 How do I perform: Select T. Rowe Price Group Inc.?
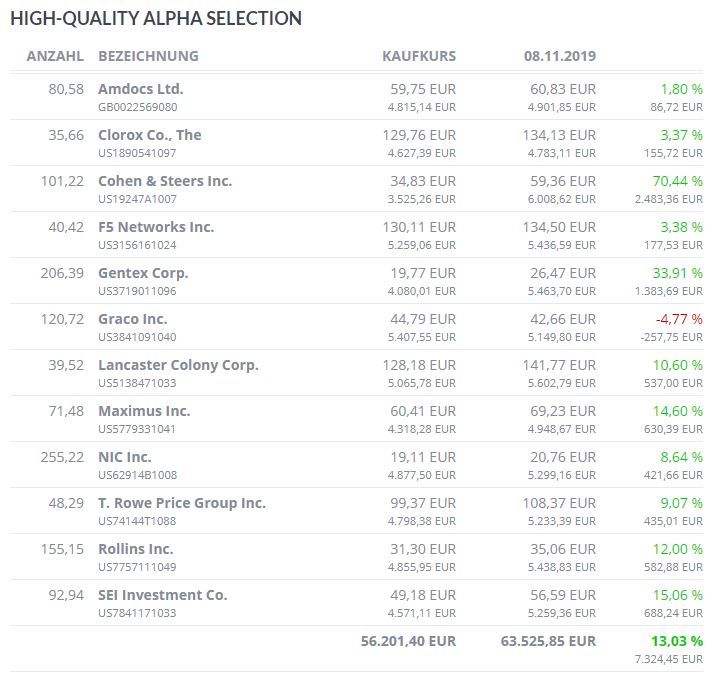tap(182, 503)
